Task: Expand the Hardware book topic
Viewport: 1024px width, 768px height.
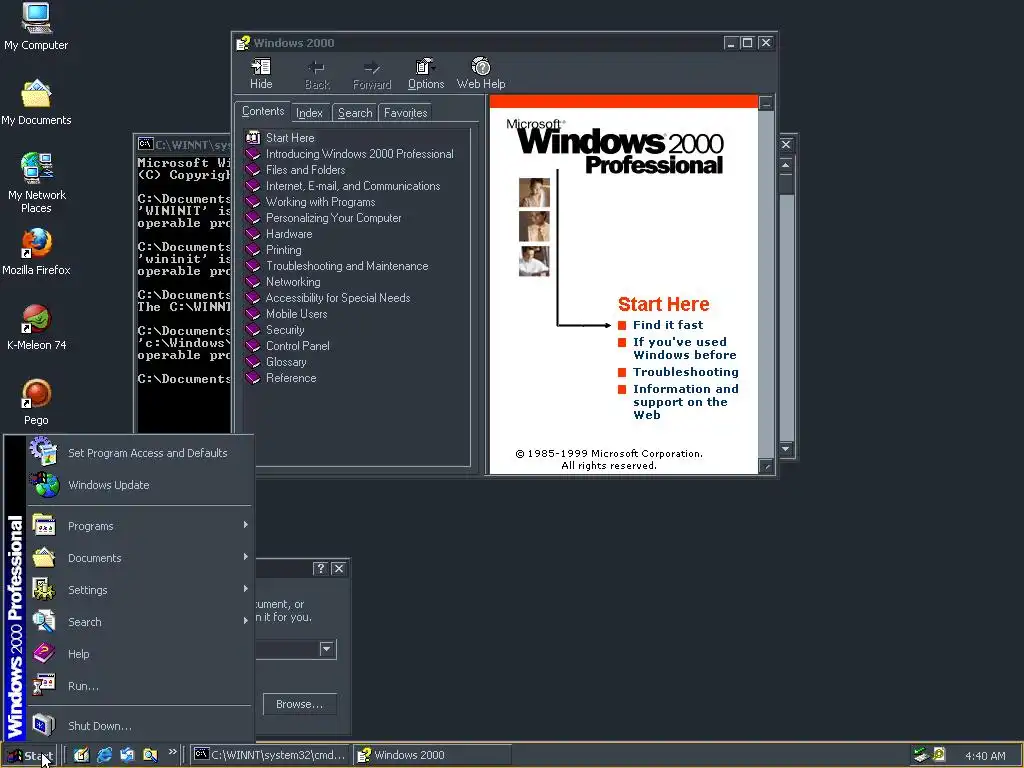Action: pos(253,234)
